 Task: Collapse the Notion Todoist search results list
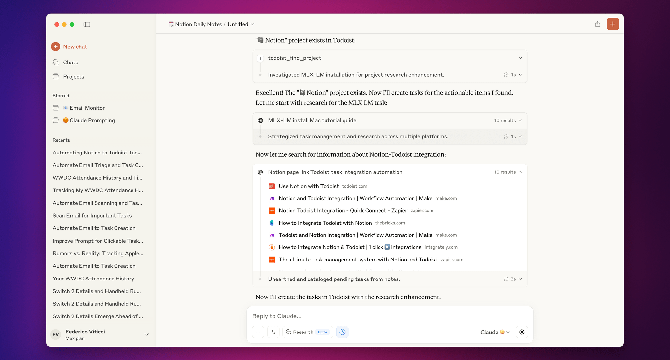[390, 172]
